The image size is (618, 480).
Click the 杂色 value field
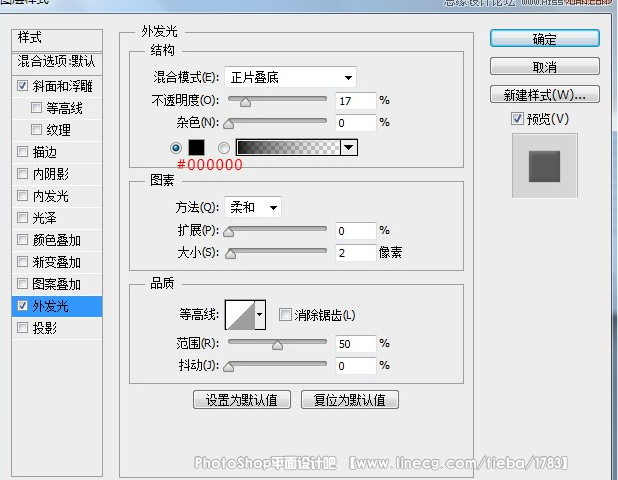pyautogui.click(x=356, y=123)
